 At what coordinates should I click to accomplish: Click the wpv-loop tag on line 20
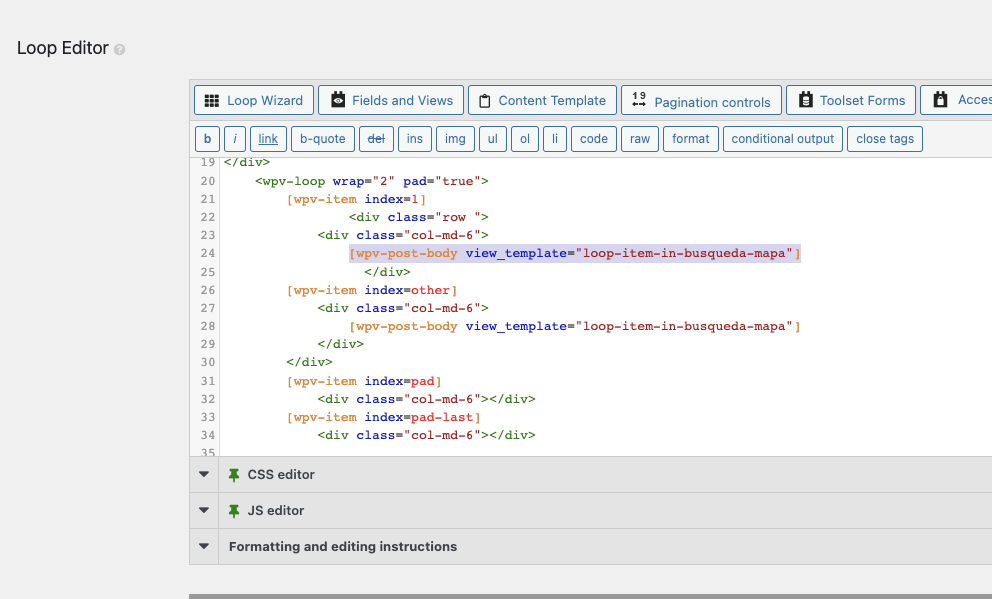coord(372,182)
